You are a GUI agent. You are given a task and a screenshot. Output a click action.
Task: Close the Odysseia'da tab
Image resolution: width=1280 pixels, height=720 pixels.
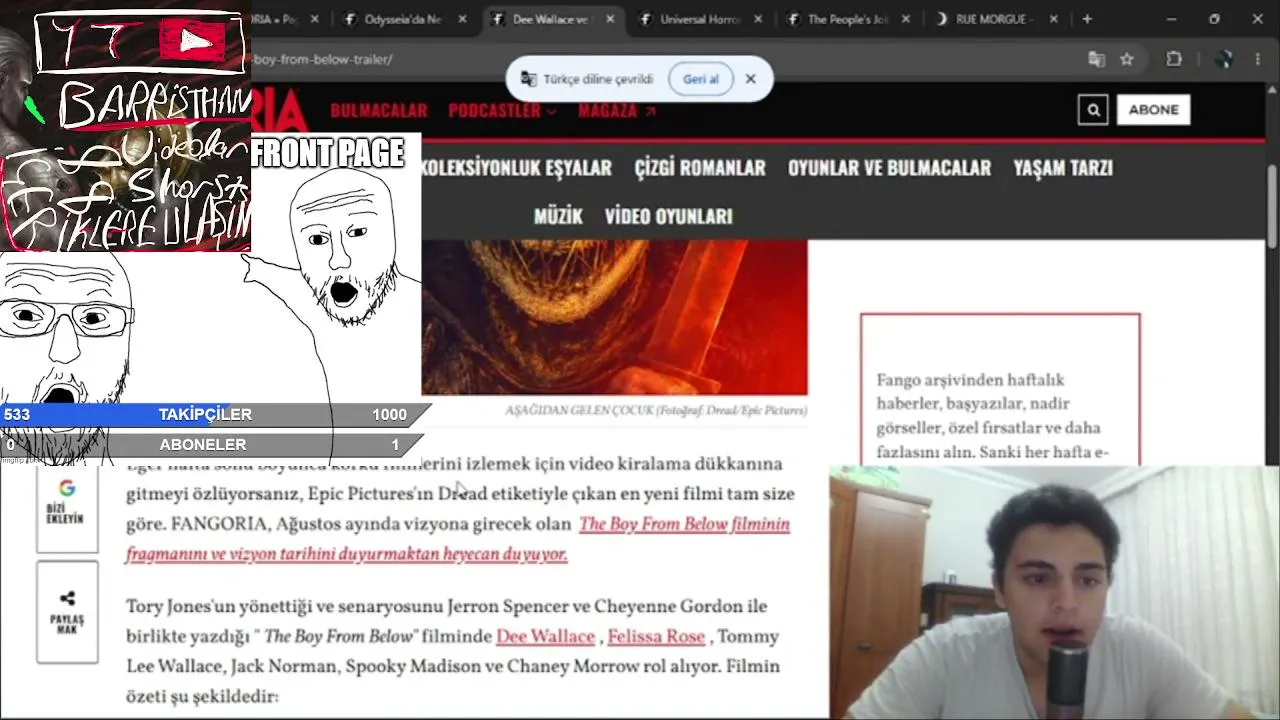(463, 19)
